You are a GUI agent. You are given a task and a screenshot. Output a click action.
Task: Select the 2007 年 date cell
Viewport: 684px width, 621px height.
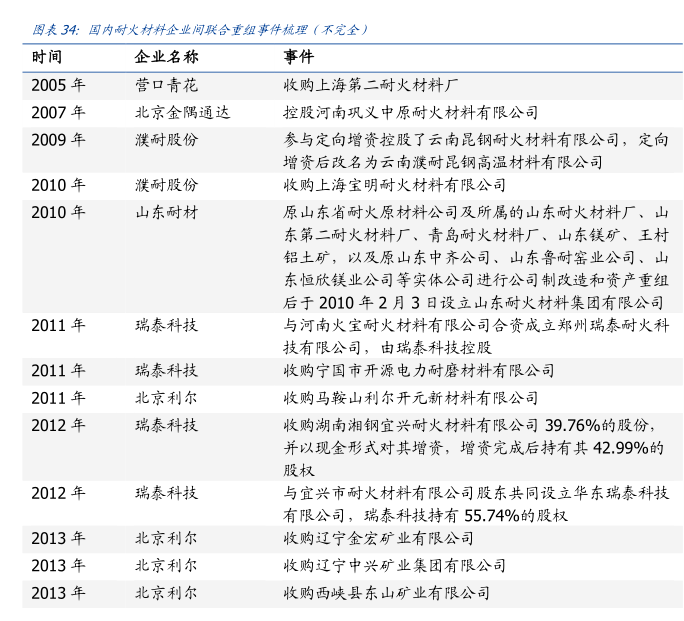(57, 112)
